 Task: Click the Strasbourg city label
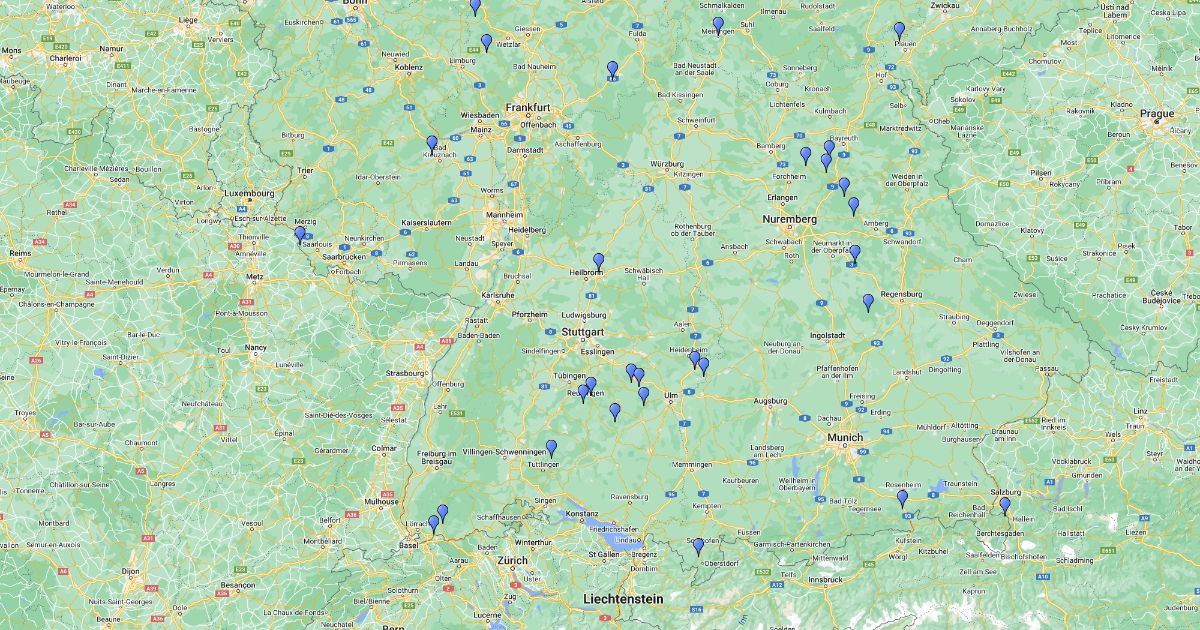pos(403,372)
